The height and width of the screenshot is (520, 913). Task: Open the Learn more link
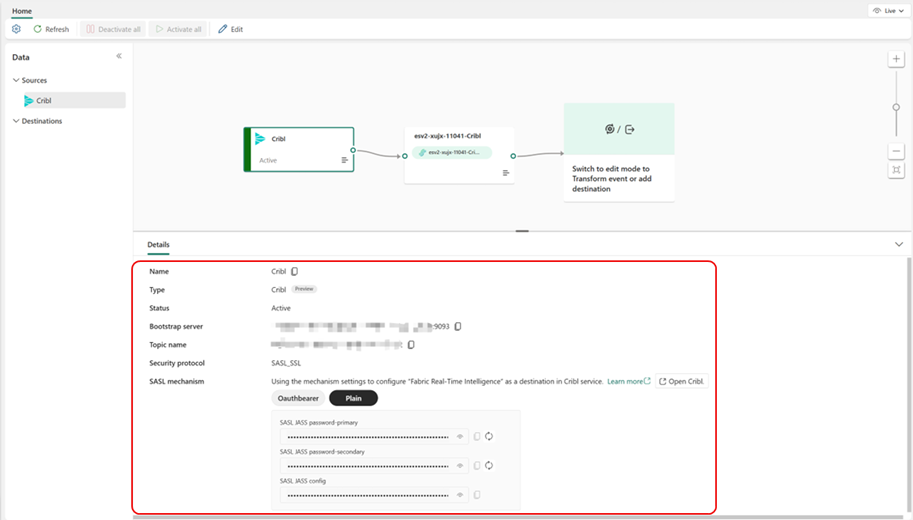tap(628, 381)
